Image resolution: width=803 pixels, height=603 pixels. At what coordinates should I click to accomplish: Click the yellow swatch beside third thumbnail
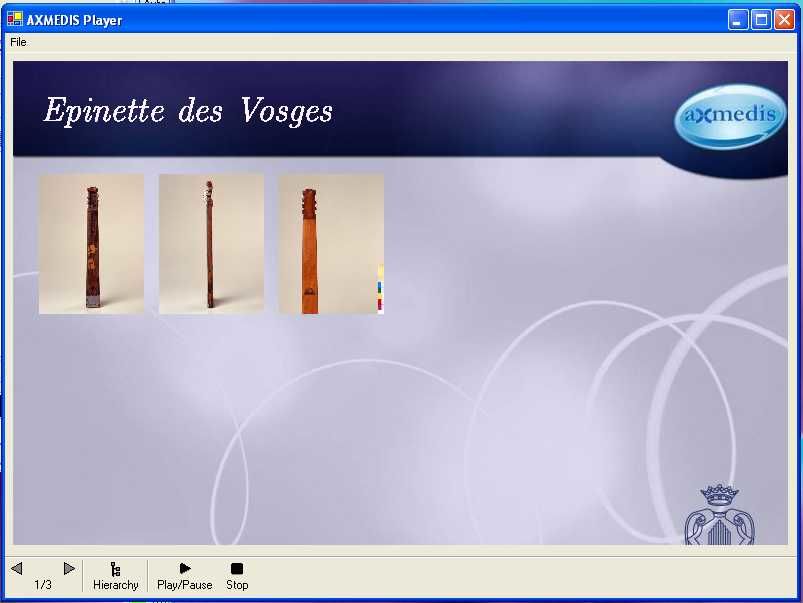tap(380, 270)
